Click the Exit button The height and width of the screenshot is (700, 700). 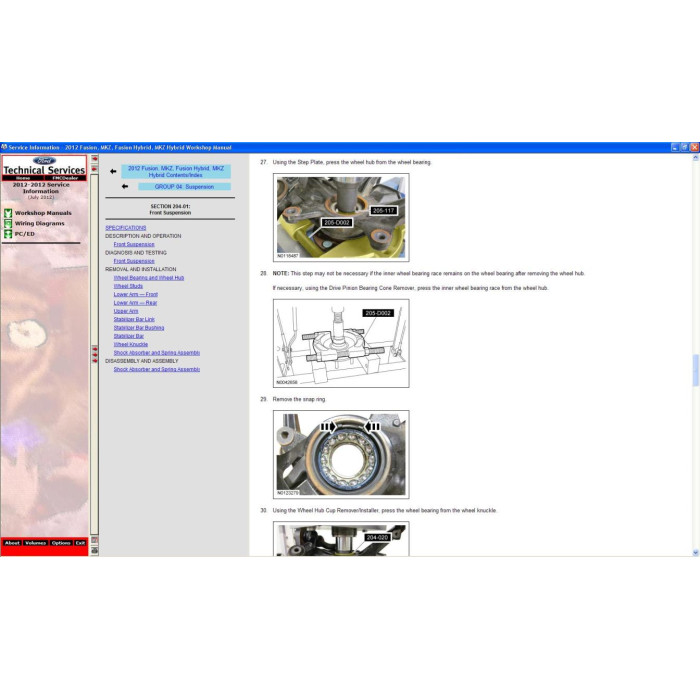(80, 543)
